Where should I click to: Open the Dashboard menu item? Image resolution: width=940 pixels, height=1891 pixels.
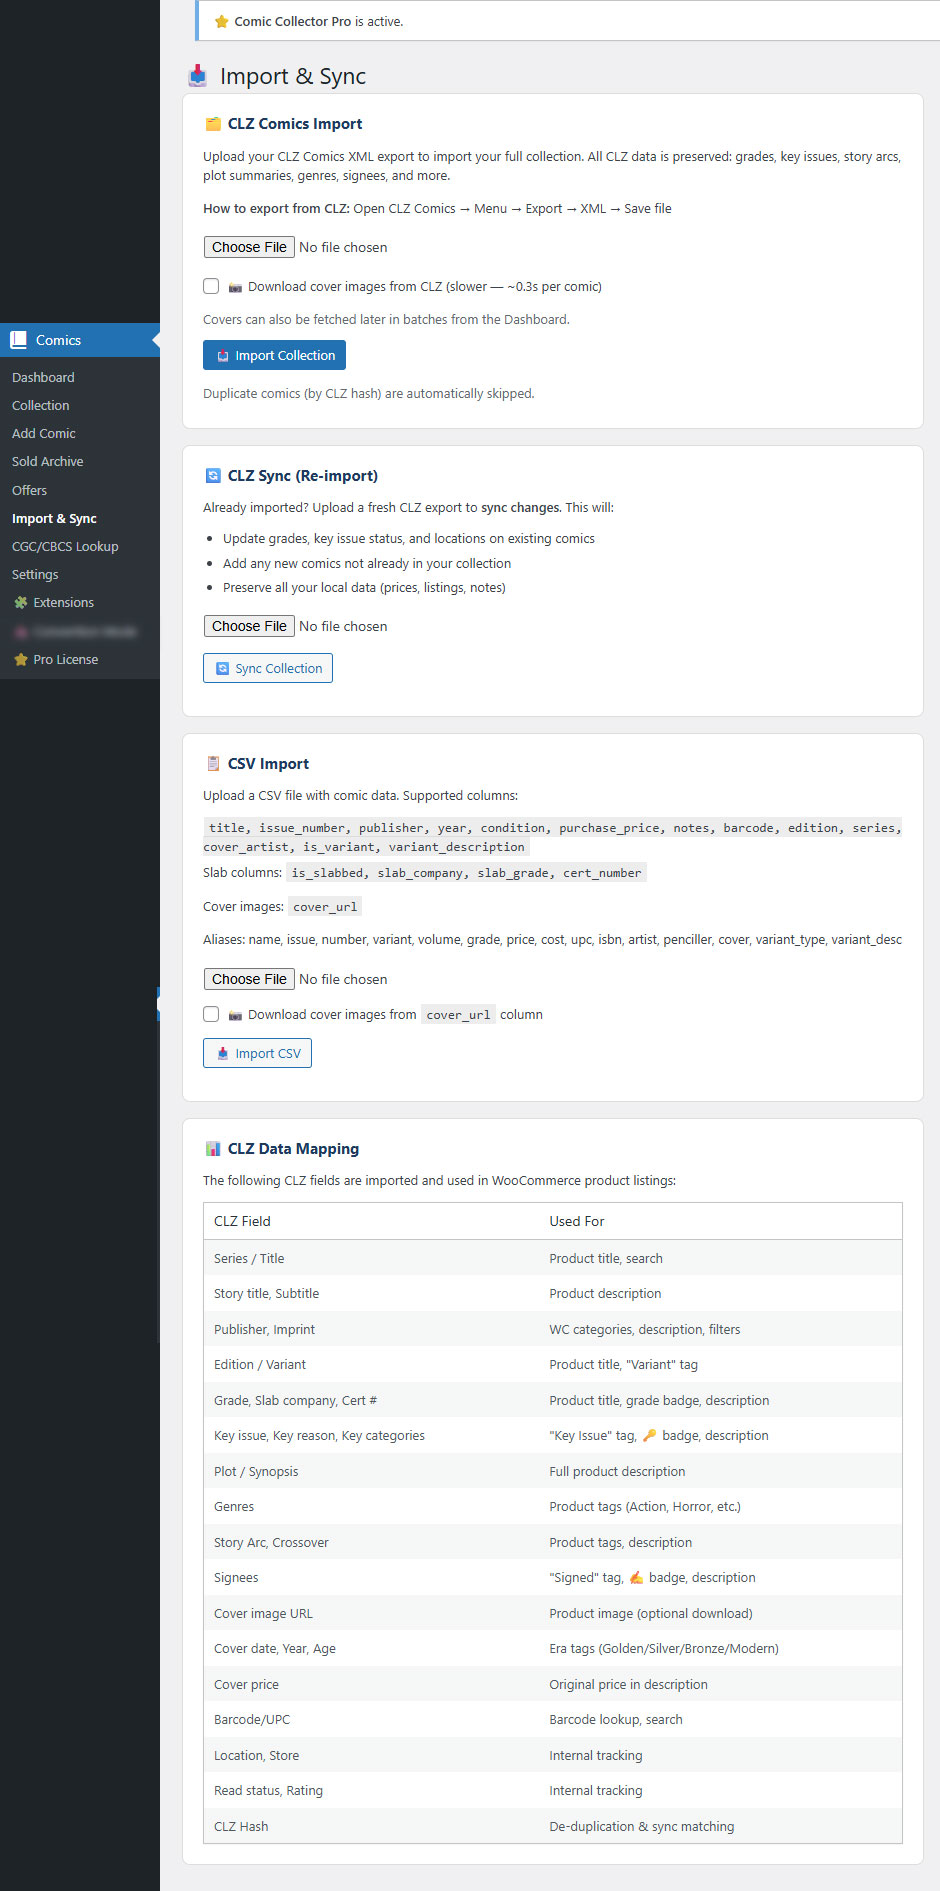(x=43, y=378)
